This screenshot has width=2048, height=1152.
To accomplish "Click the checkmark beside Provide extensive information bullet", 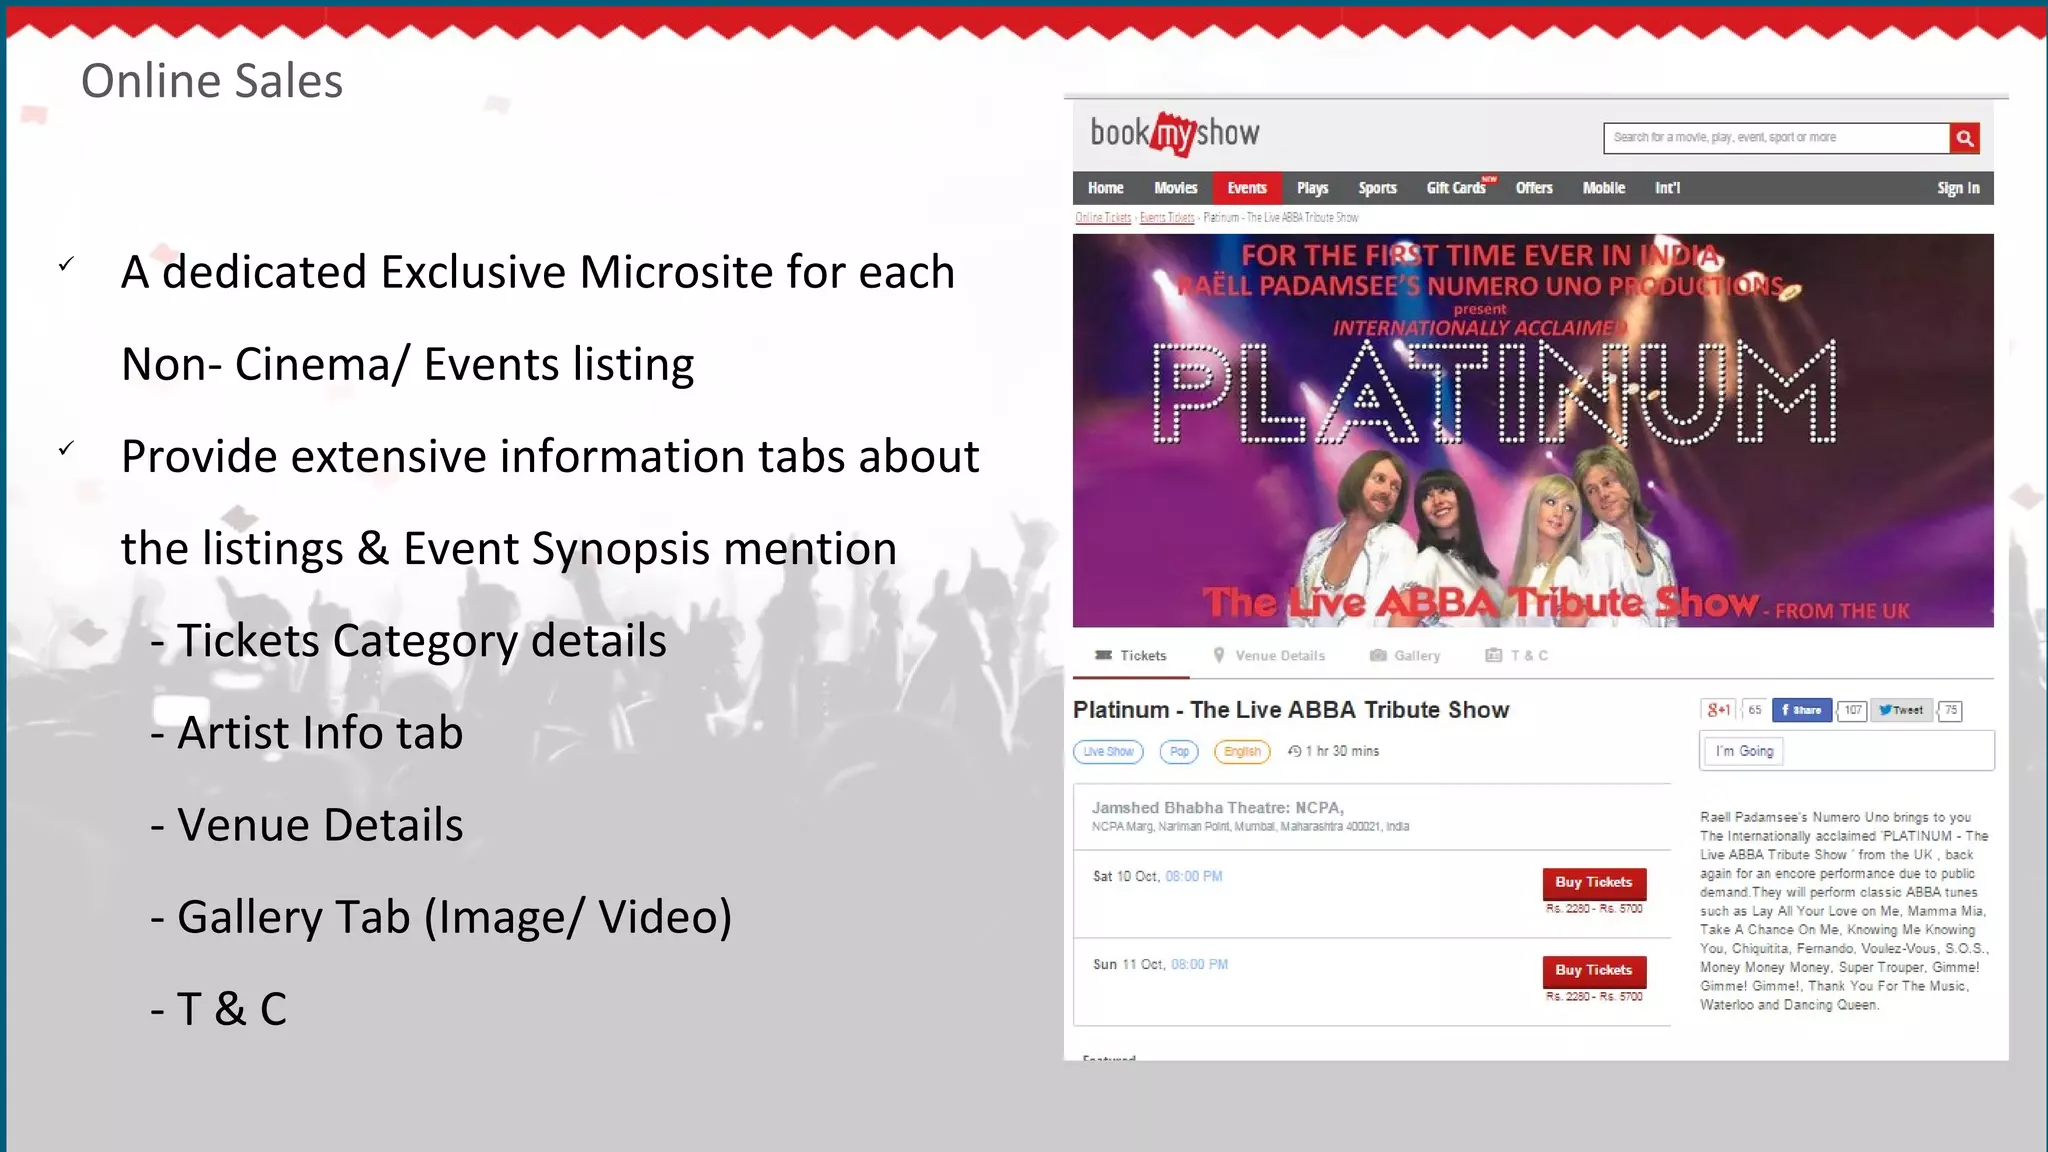I will (x=66, y=449).
